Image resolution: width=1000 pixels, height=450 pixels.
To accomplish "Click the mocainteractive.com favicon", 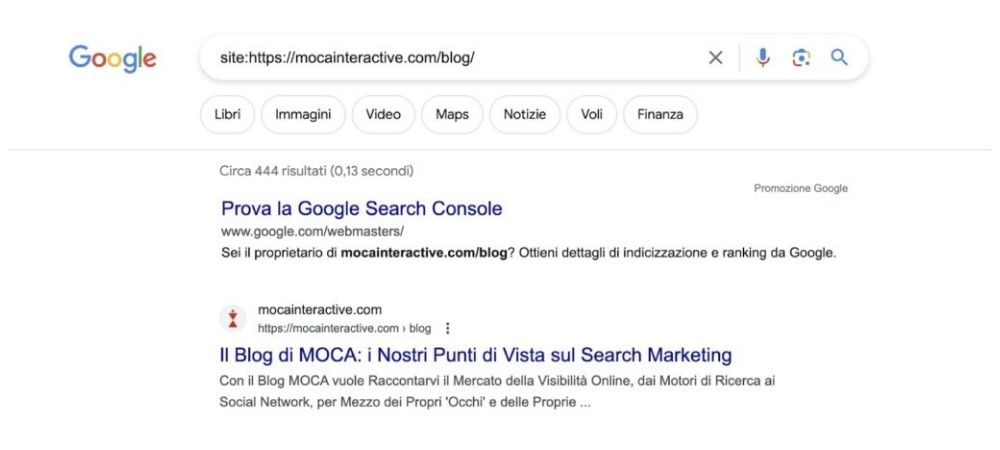I will coord(232,318).
